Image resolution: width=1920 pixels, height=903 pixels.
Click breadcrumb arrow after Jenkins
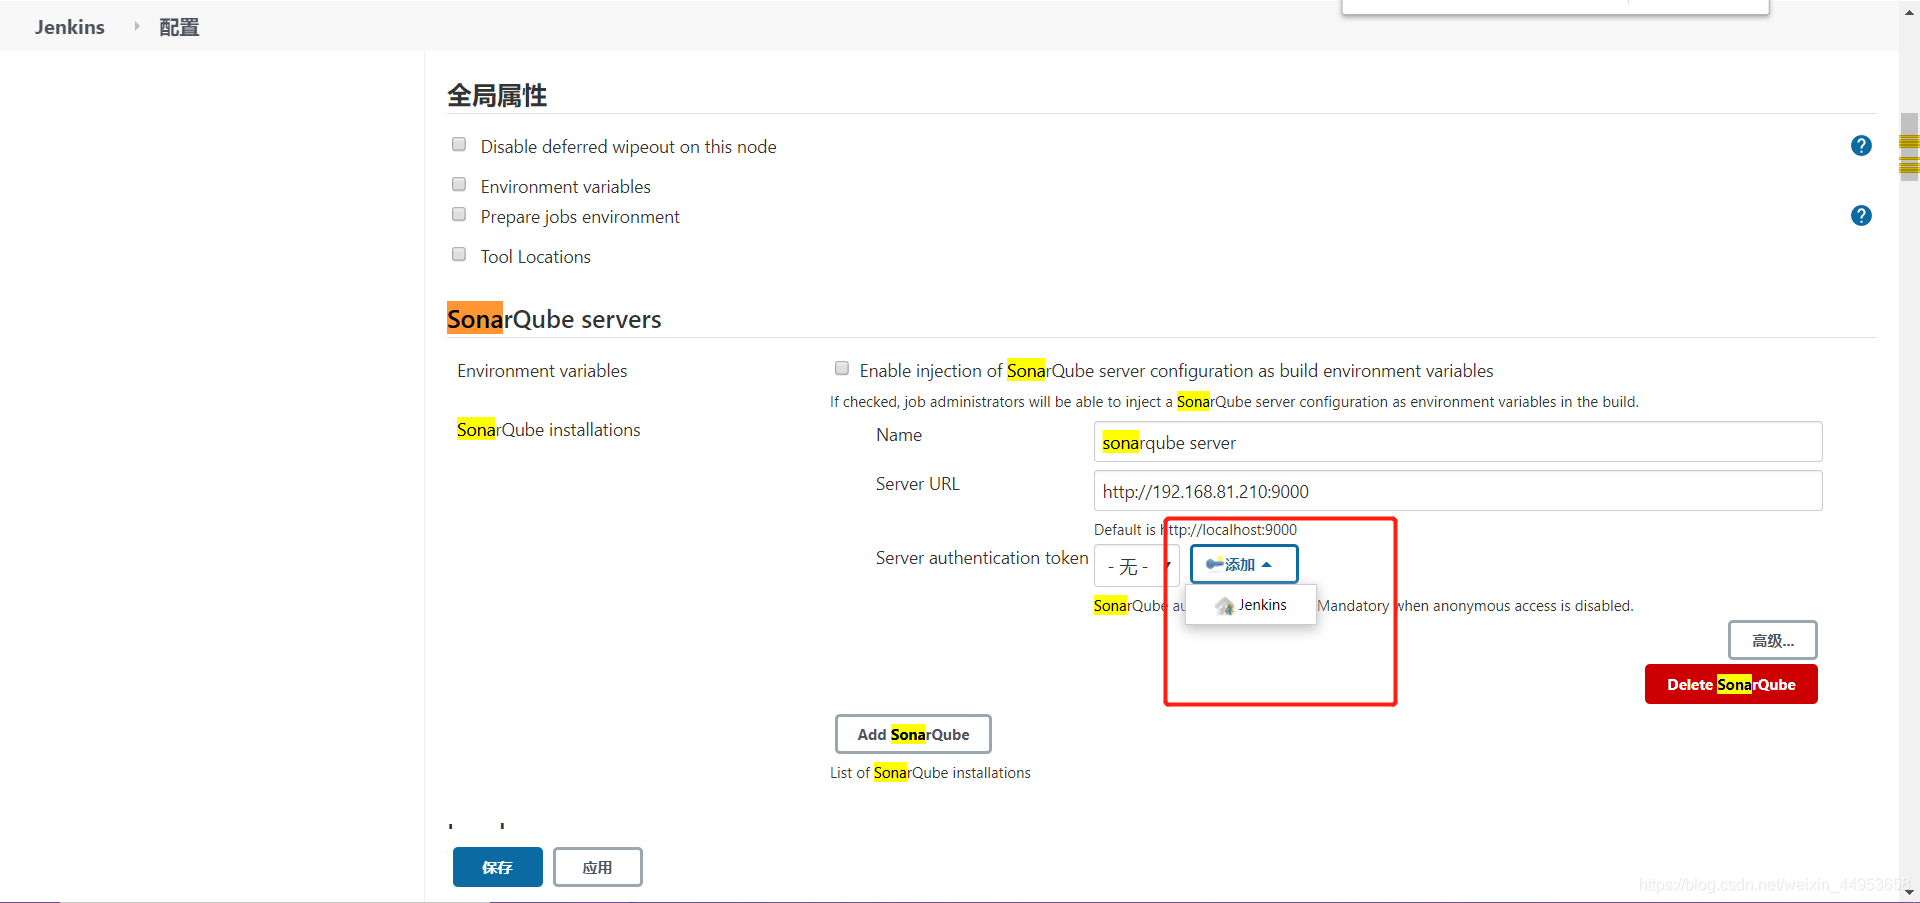click(137, 26)
